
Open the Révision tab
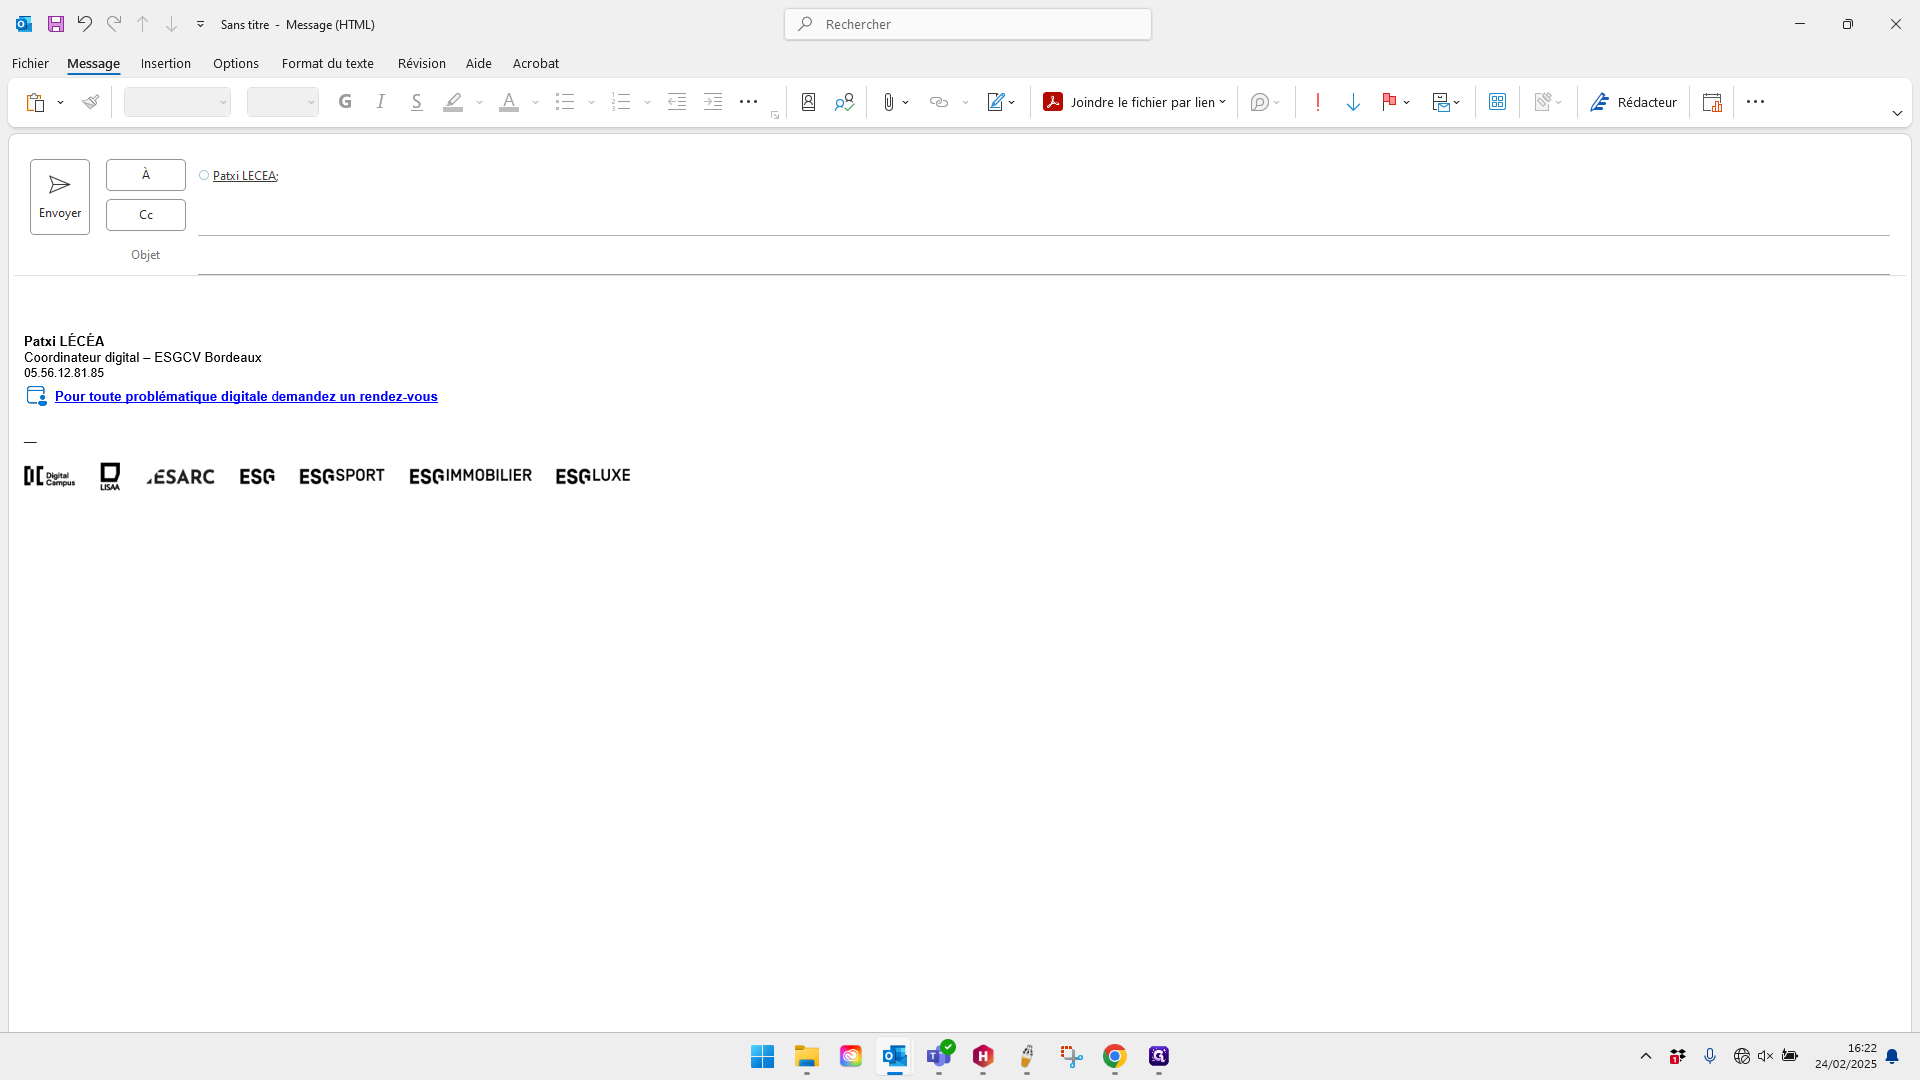click(x=422, y=63)
